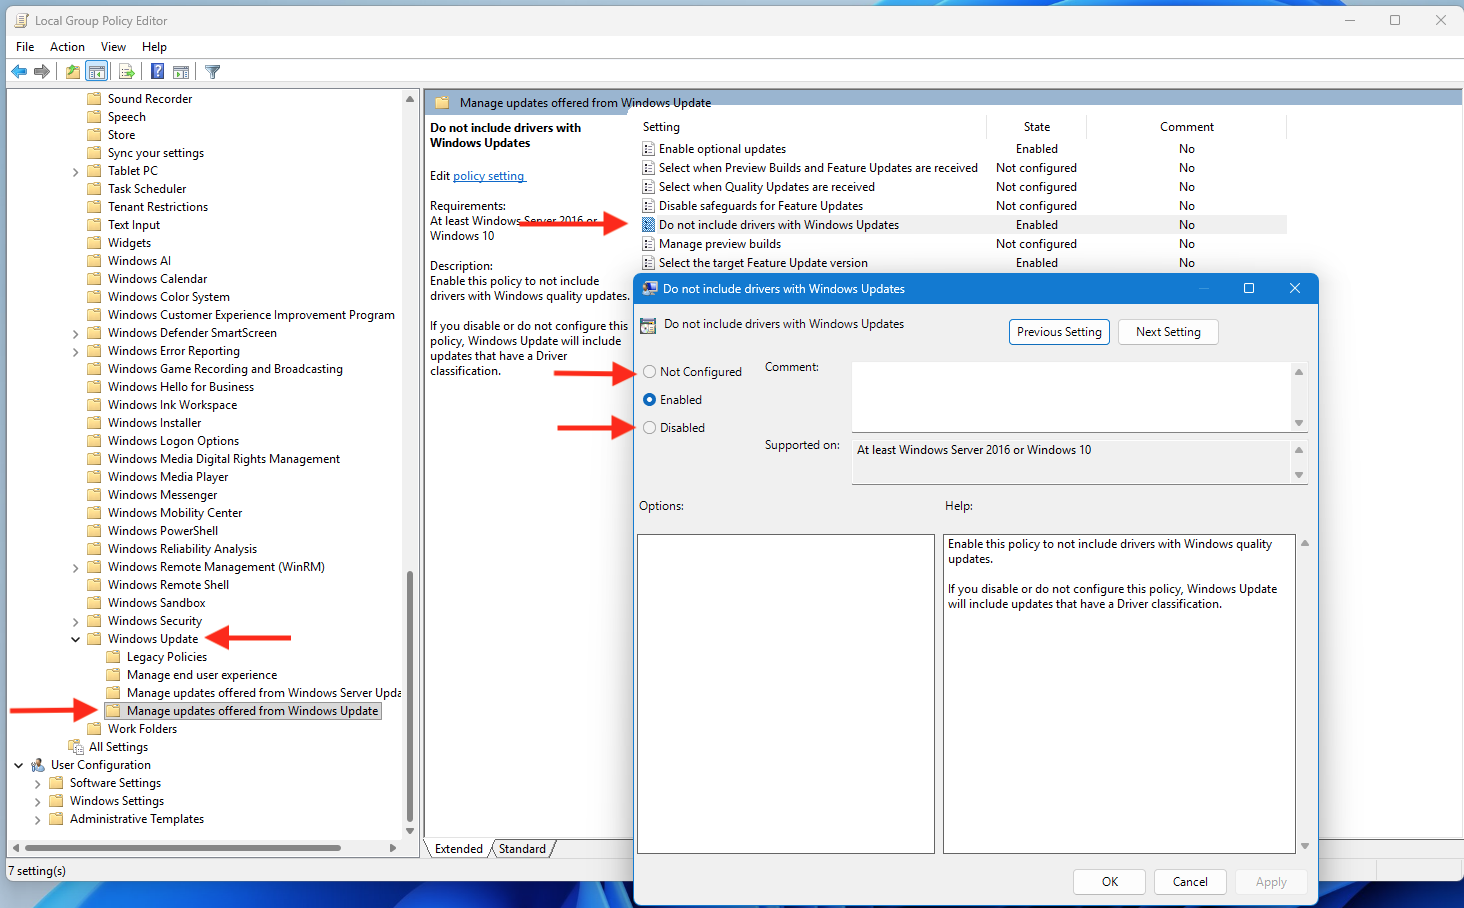1464x908 pixels.
Task: Click the Manage preview builds policy icon
Action: 648,244
